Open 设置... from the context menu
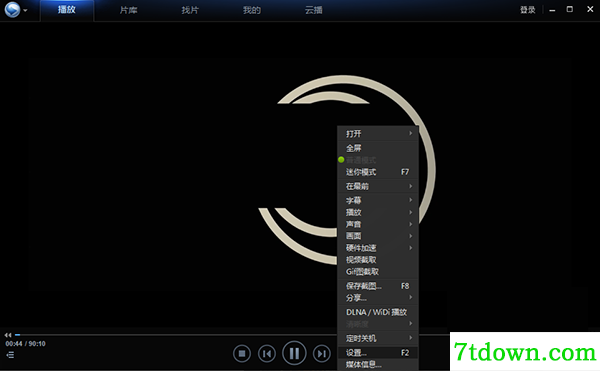 coord(378,353)
